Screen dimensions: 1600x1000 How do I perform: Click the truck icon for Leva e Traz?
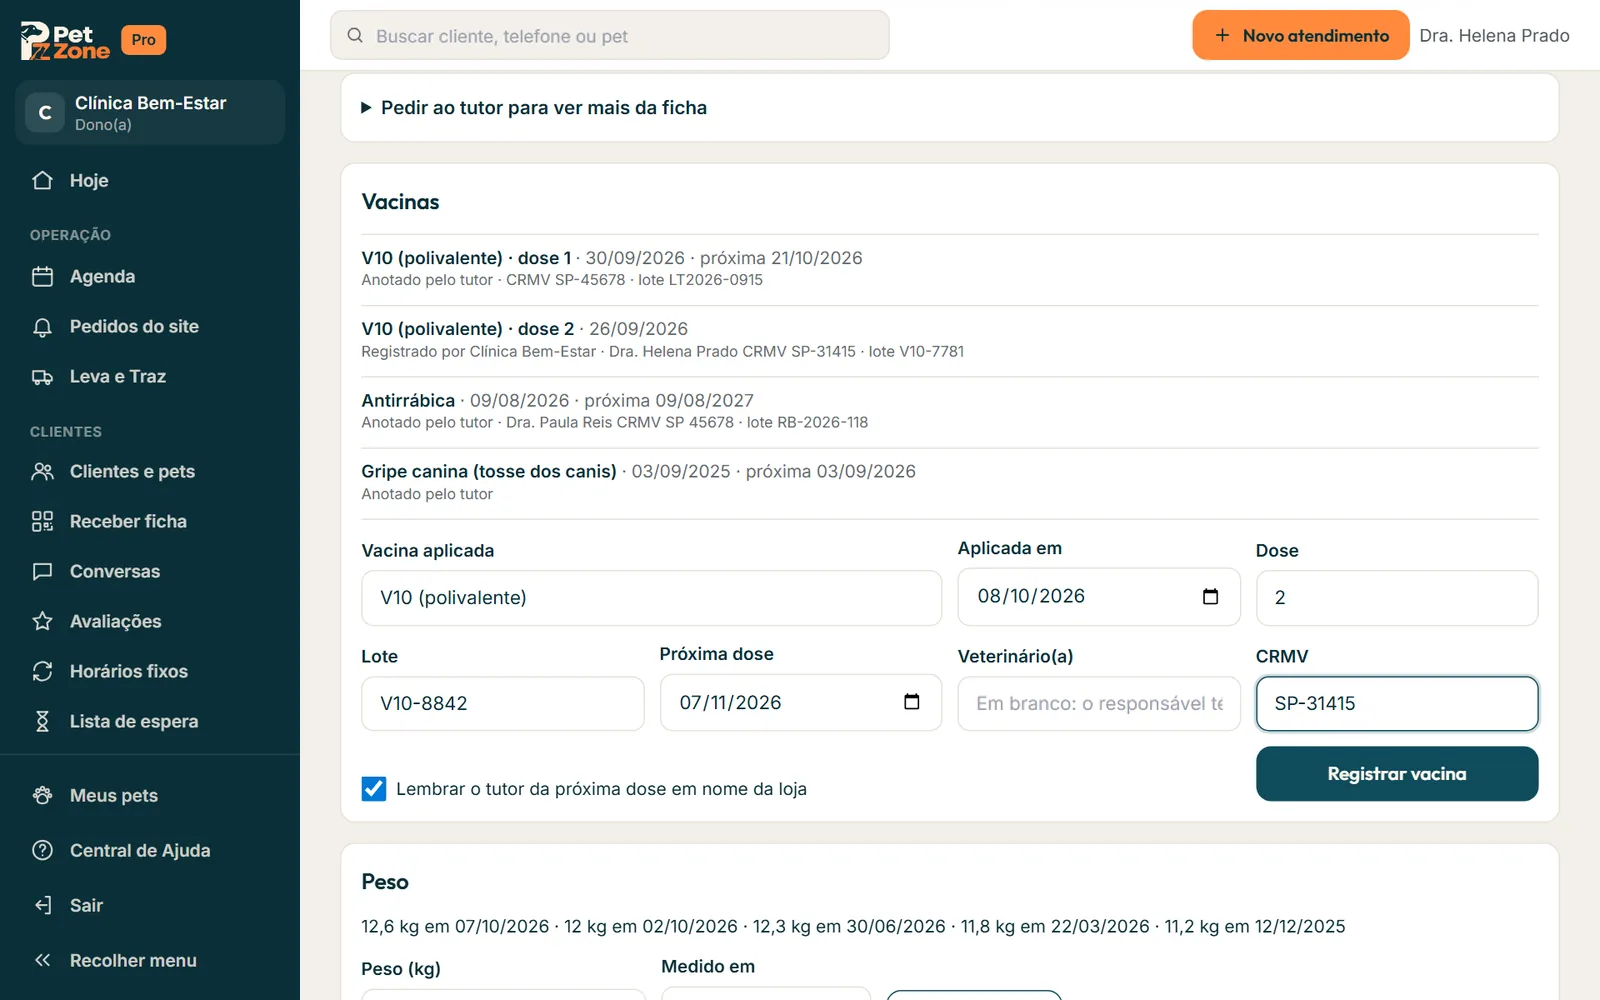click(x=42, y=377)
